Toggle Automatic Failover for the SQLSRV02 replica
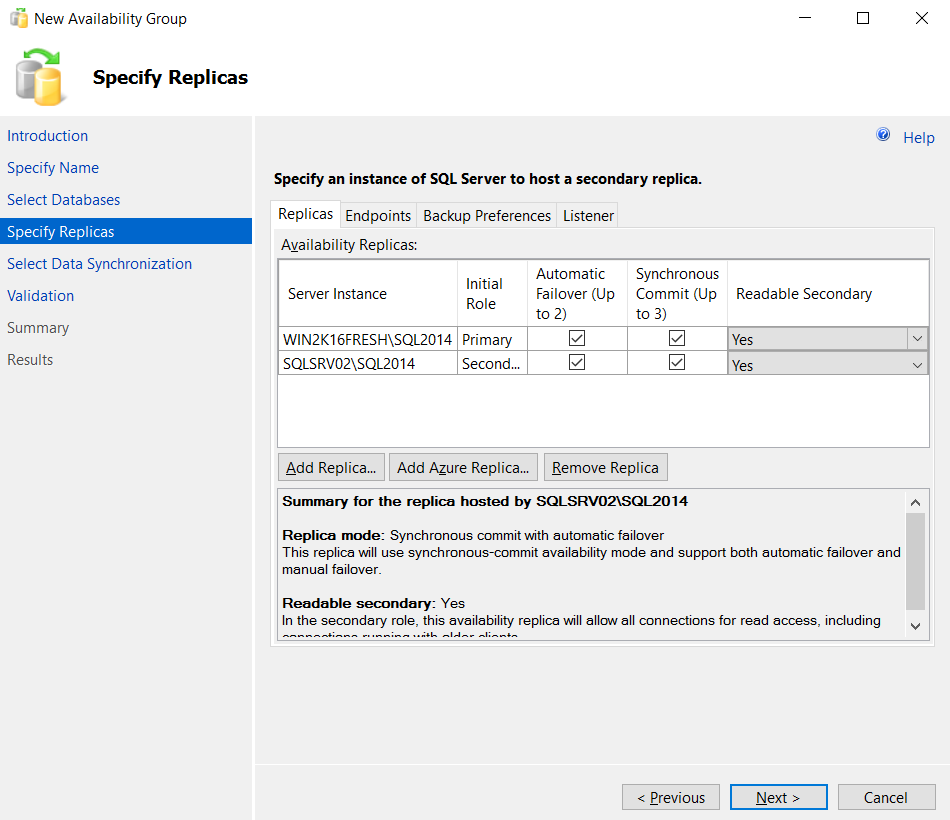Screen dimensions: 950x820 click(577, 363)
